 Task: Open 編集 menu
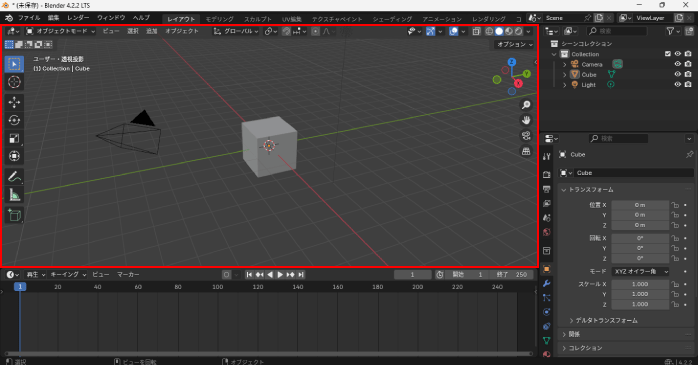point(53,18)
